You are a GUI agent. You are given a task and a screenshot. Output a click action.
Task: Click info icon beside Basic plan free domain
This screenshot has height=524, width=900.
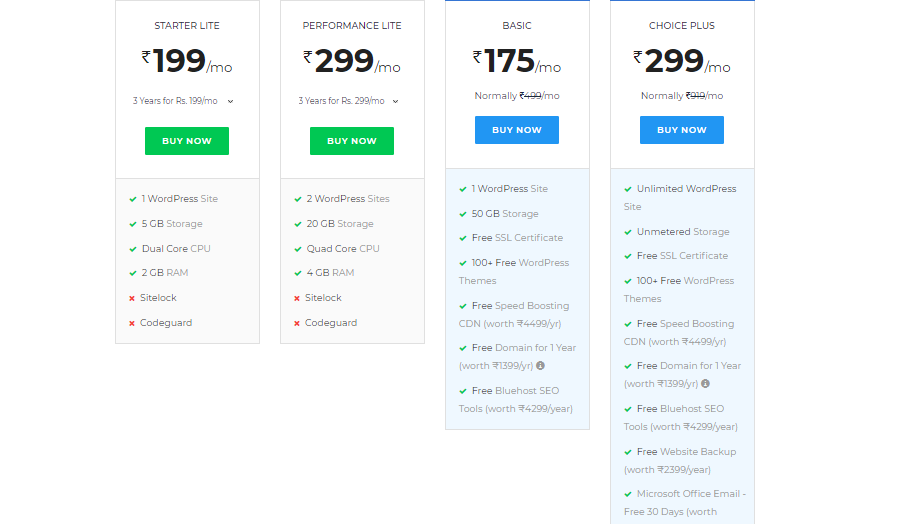click(540, 366)
